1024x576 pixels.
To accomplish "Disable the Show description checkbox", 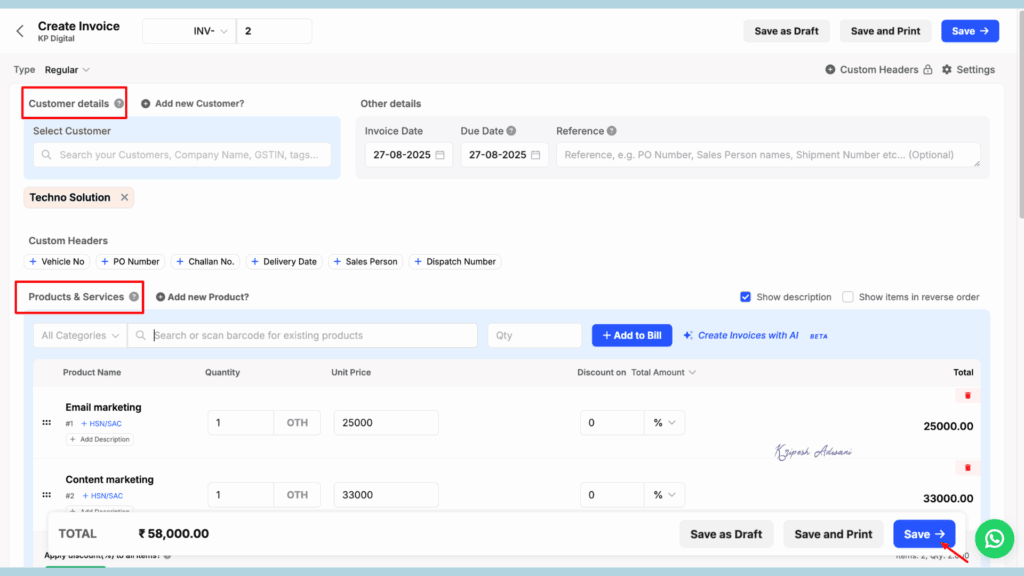I will pyautogui.click(x=745, y=296).
